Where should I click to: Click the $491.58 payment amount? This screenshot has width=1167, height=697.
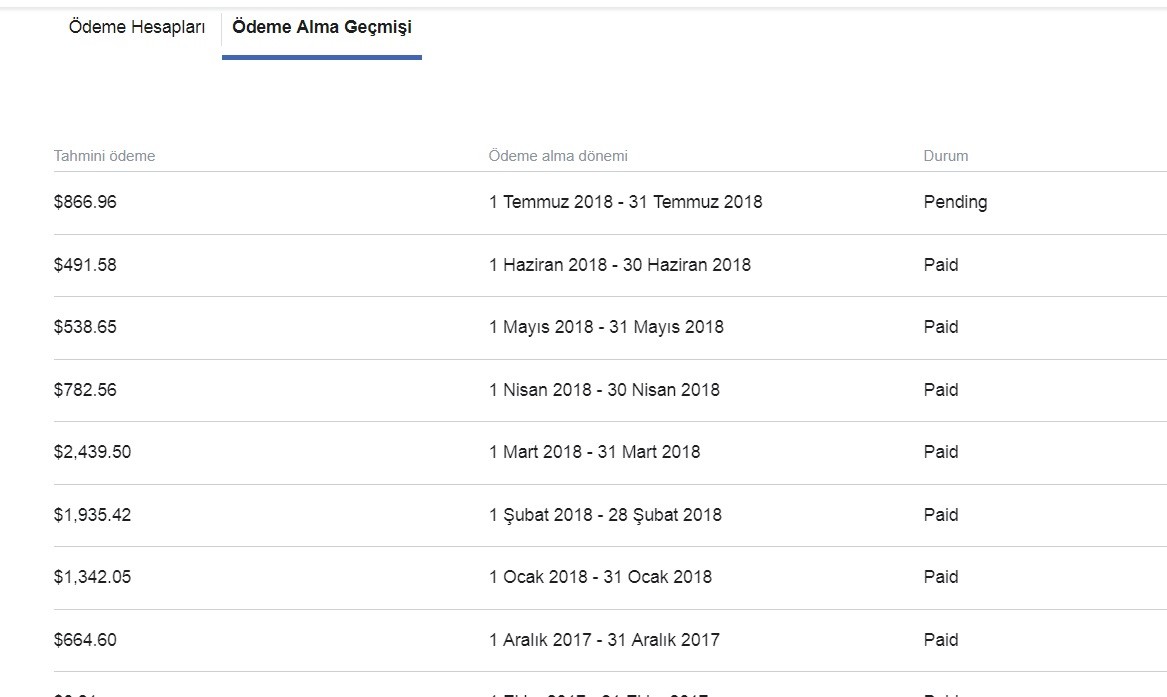85,265
